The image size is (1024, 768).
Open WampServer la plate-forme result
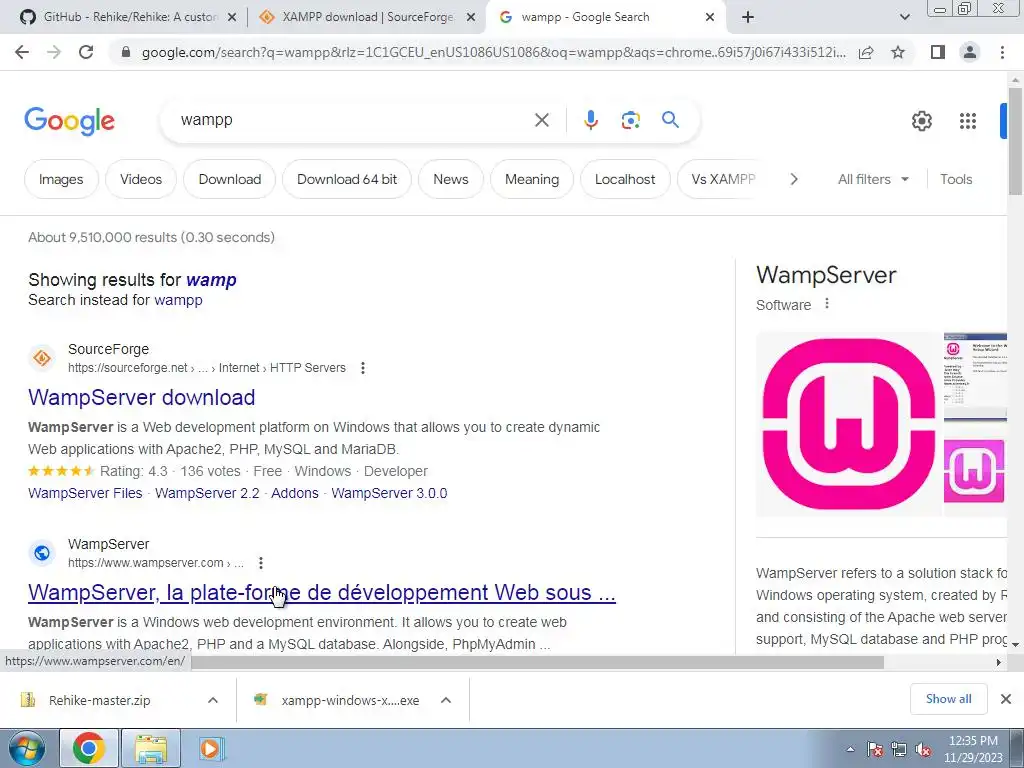(322, 592)
